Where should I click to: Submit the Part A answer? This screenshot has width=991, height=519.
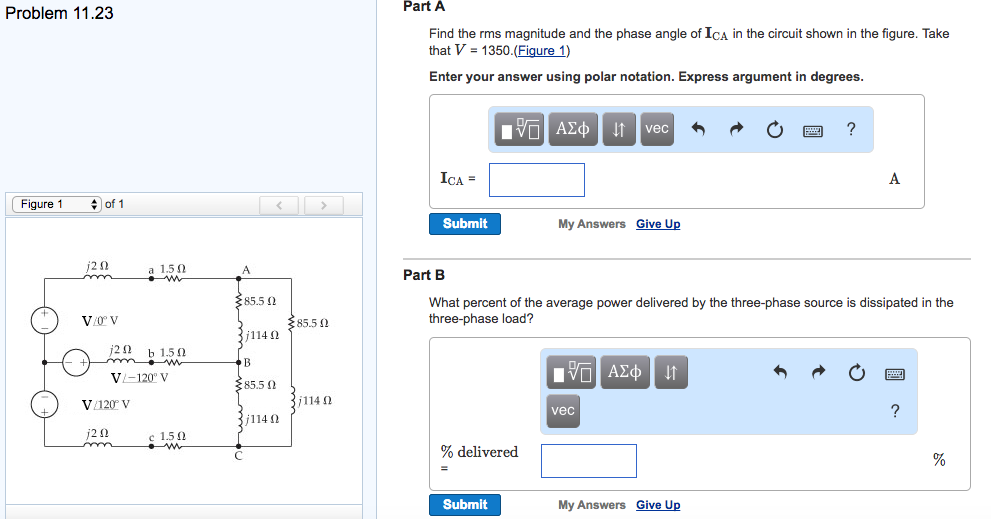(x=465, y=224)
